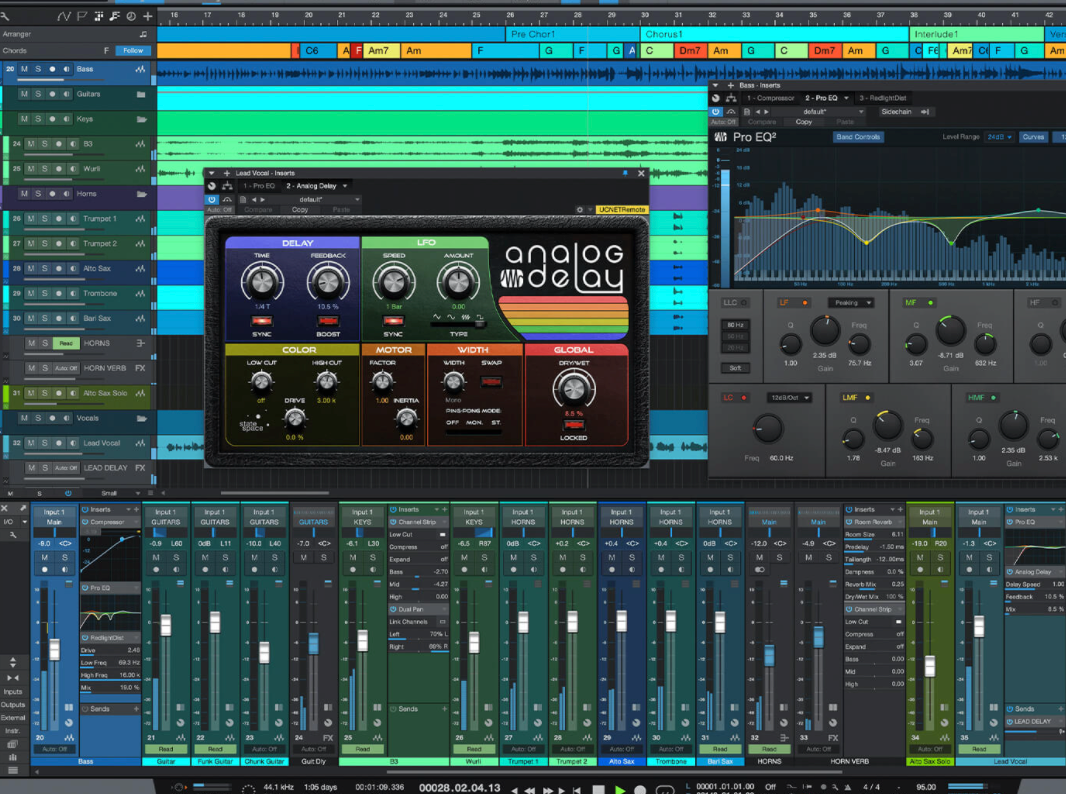This screenshot has width=1066, height=794.
Task: Open the Keys folder track icon
Action: (x=141, y=119)
